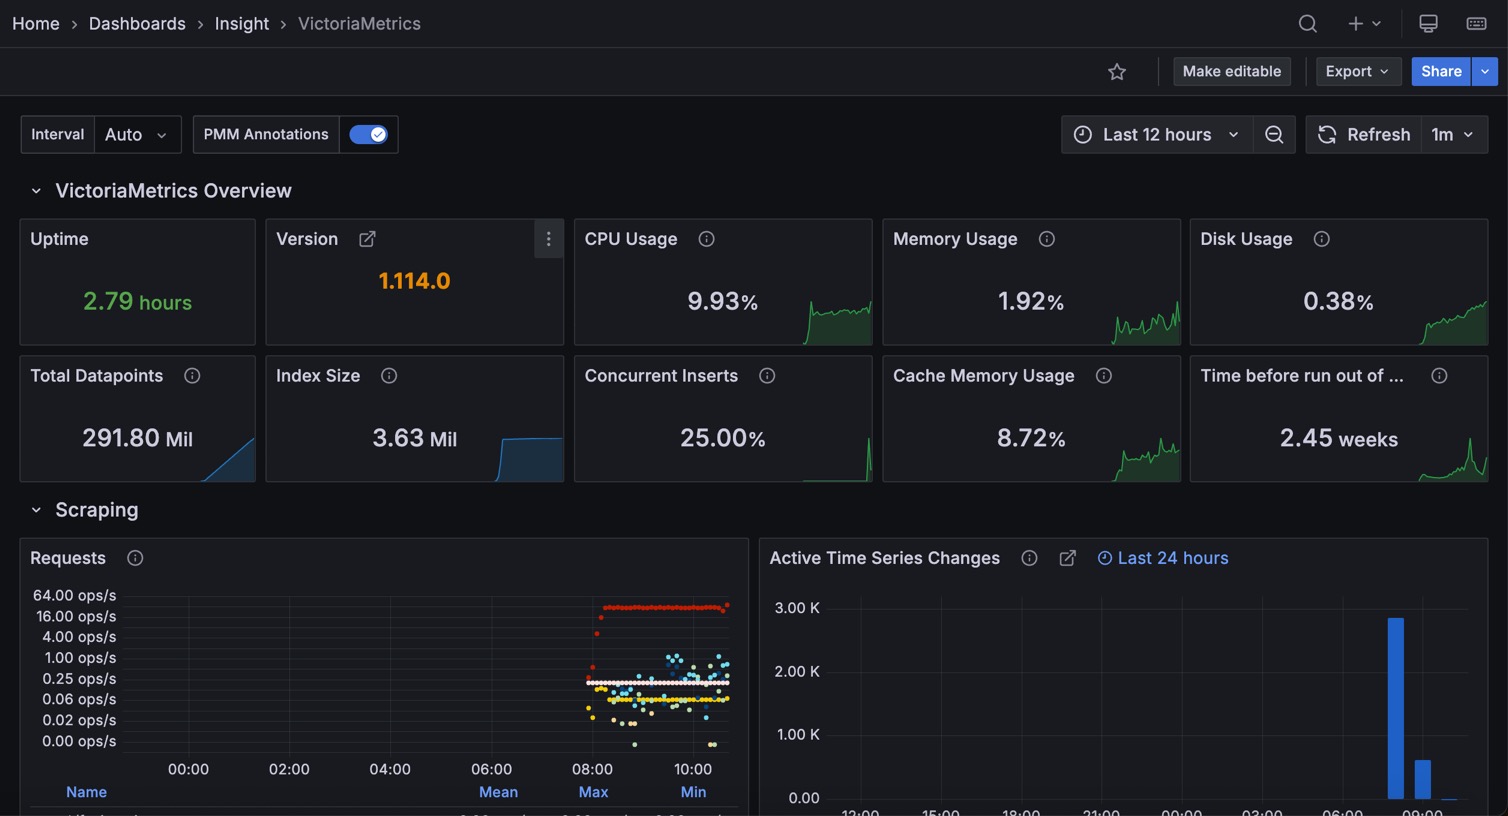Viewport: 1508px width, 816px height.
Task: Collapse the Scraping section
Action: coord(36,510)
